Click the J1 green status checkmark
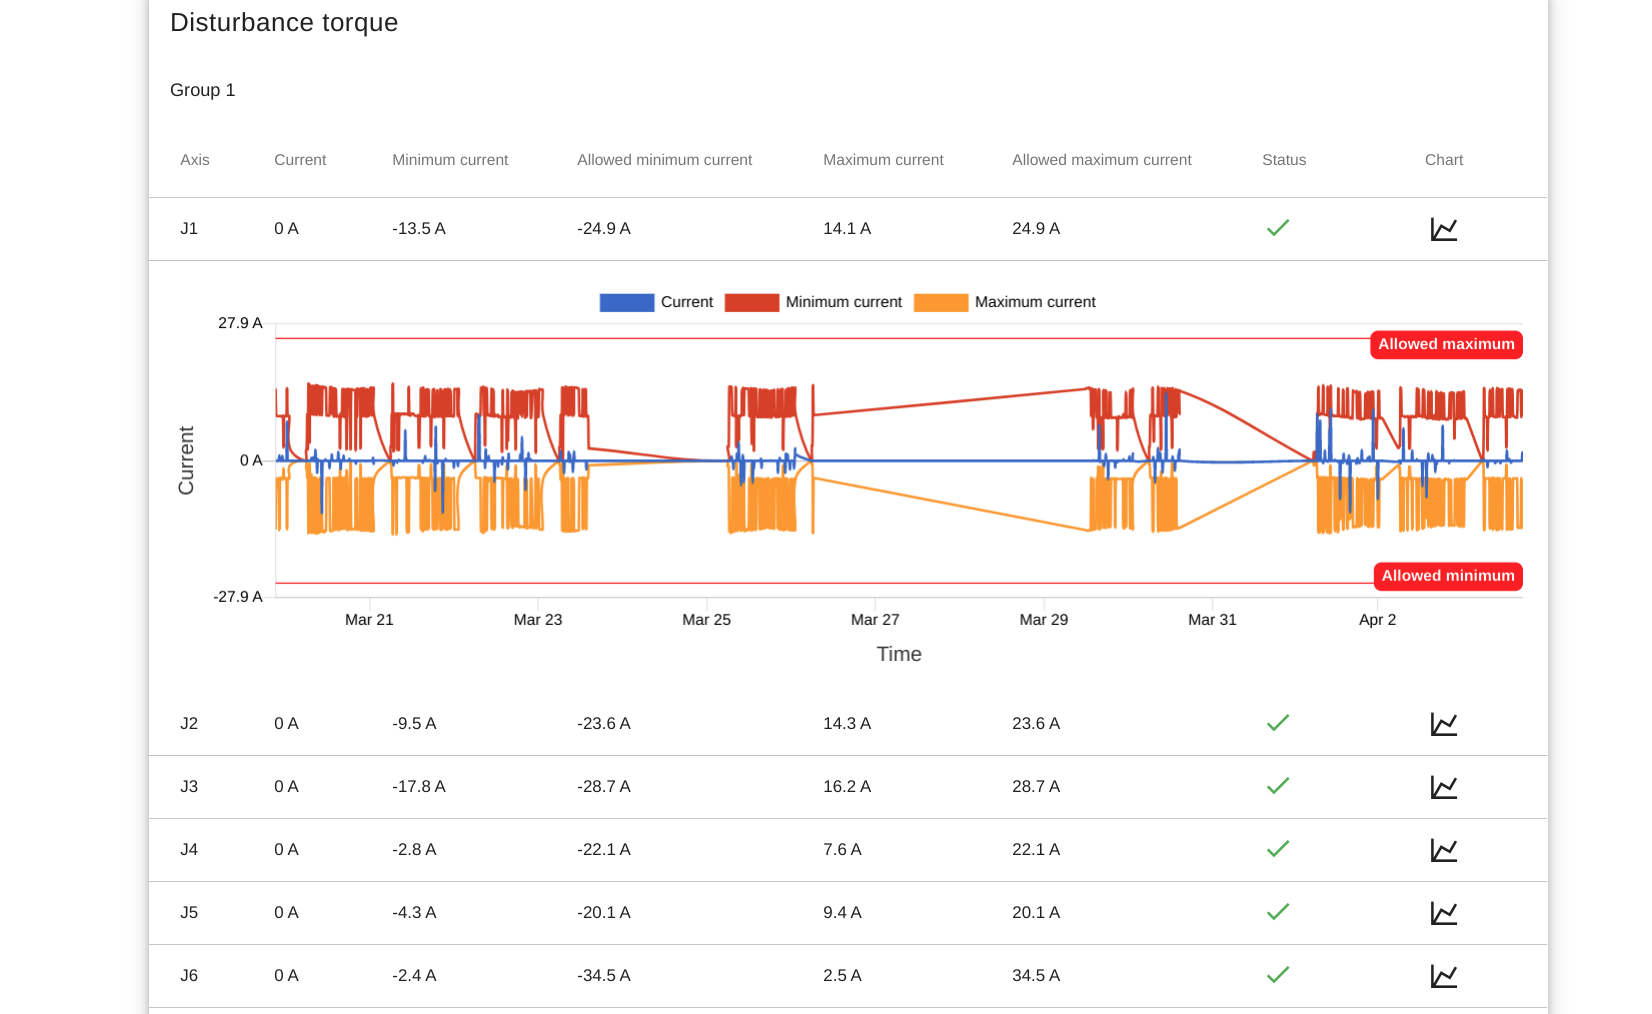Screen dimensions: 1652x1014 (x=1277, y=228)
